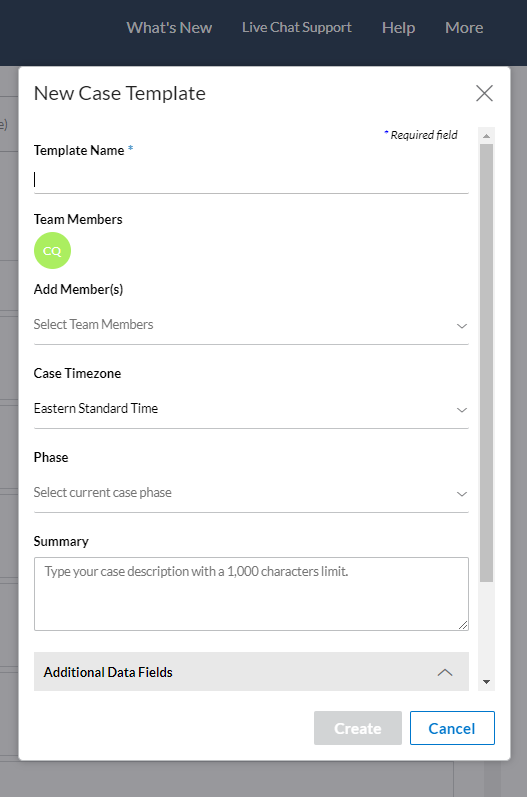Click the Select current case phase placeholder
Screen dimensions: 527x797
pos(103,493)
